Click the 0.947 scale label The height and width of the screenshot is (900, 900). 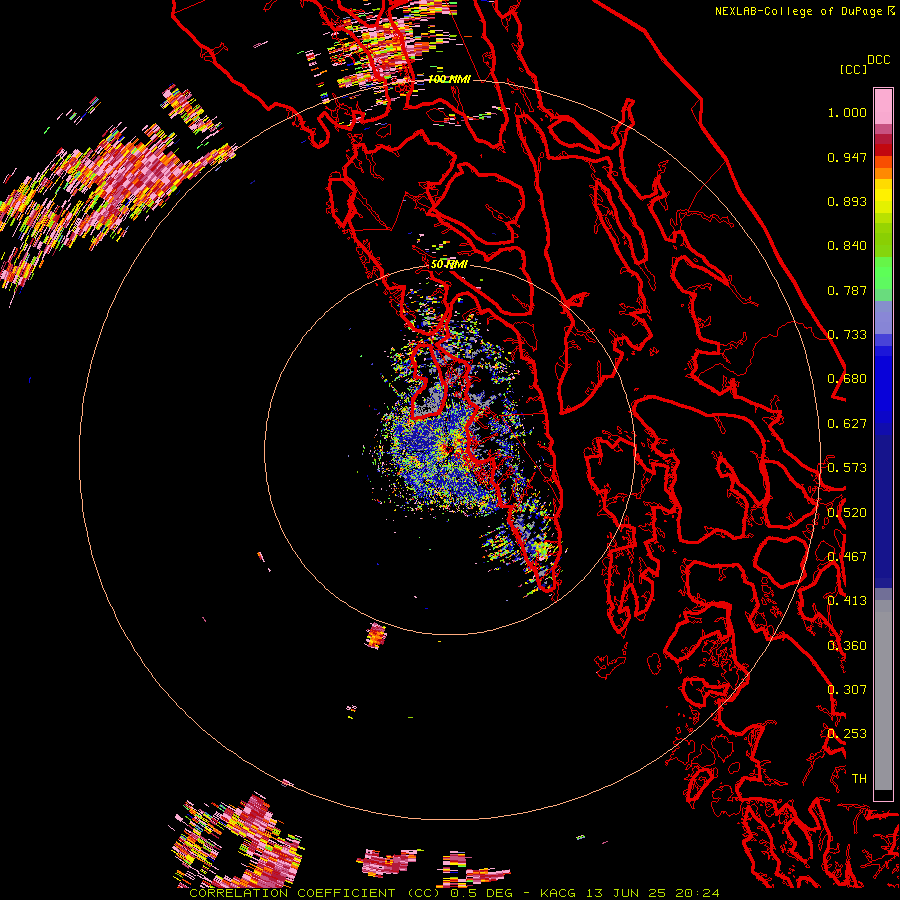pos(847,157)
